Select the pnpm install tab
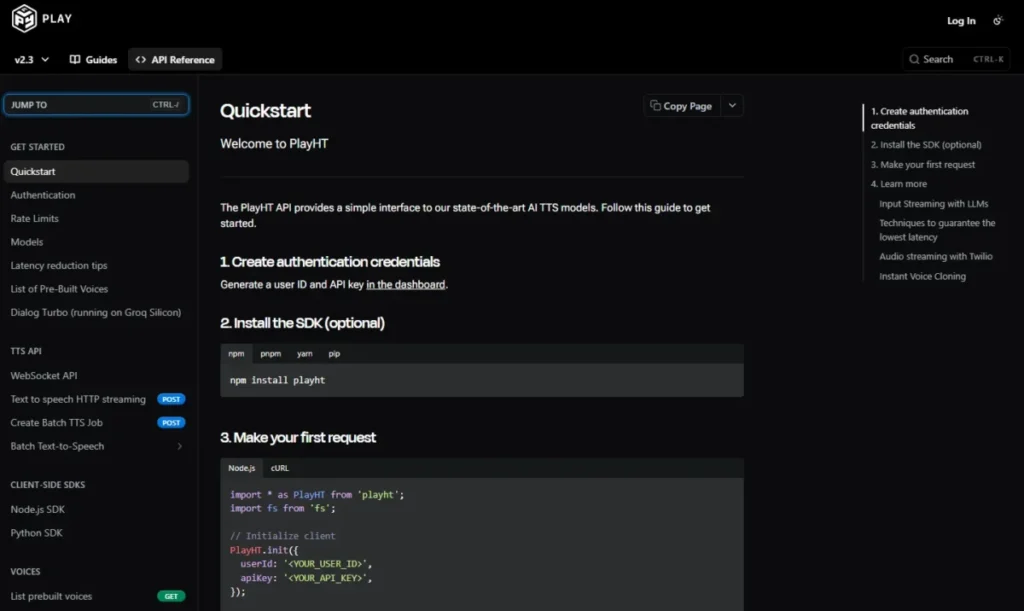 coord(270,354)
